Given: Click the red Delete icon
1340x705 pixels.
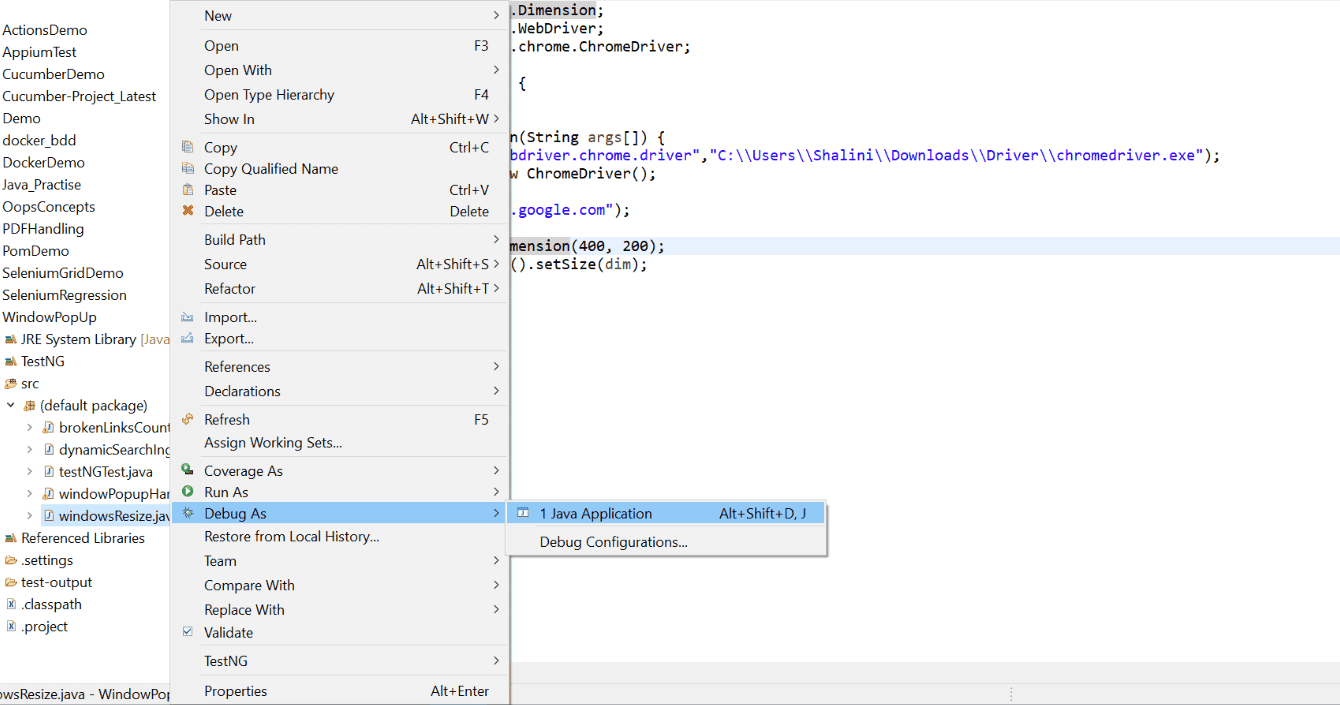Looking at the screenshot, I should point(188,211).
